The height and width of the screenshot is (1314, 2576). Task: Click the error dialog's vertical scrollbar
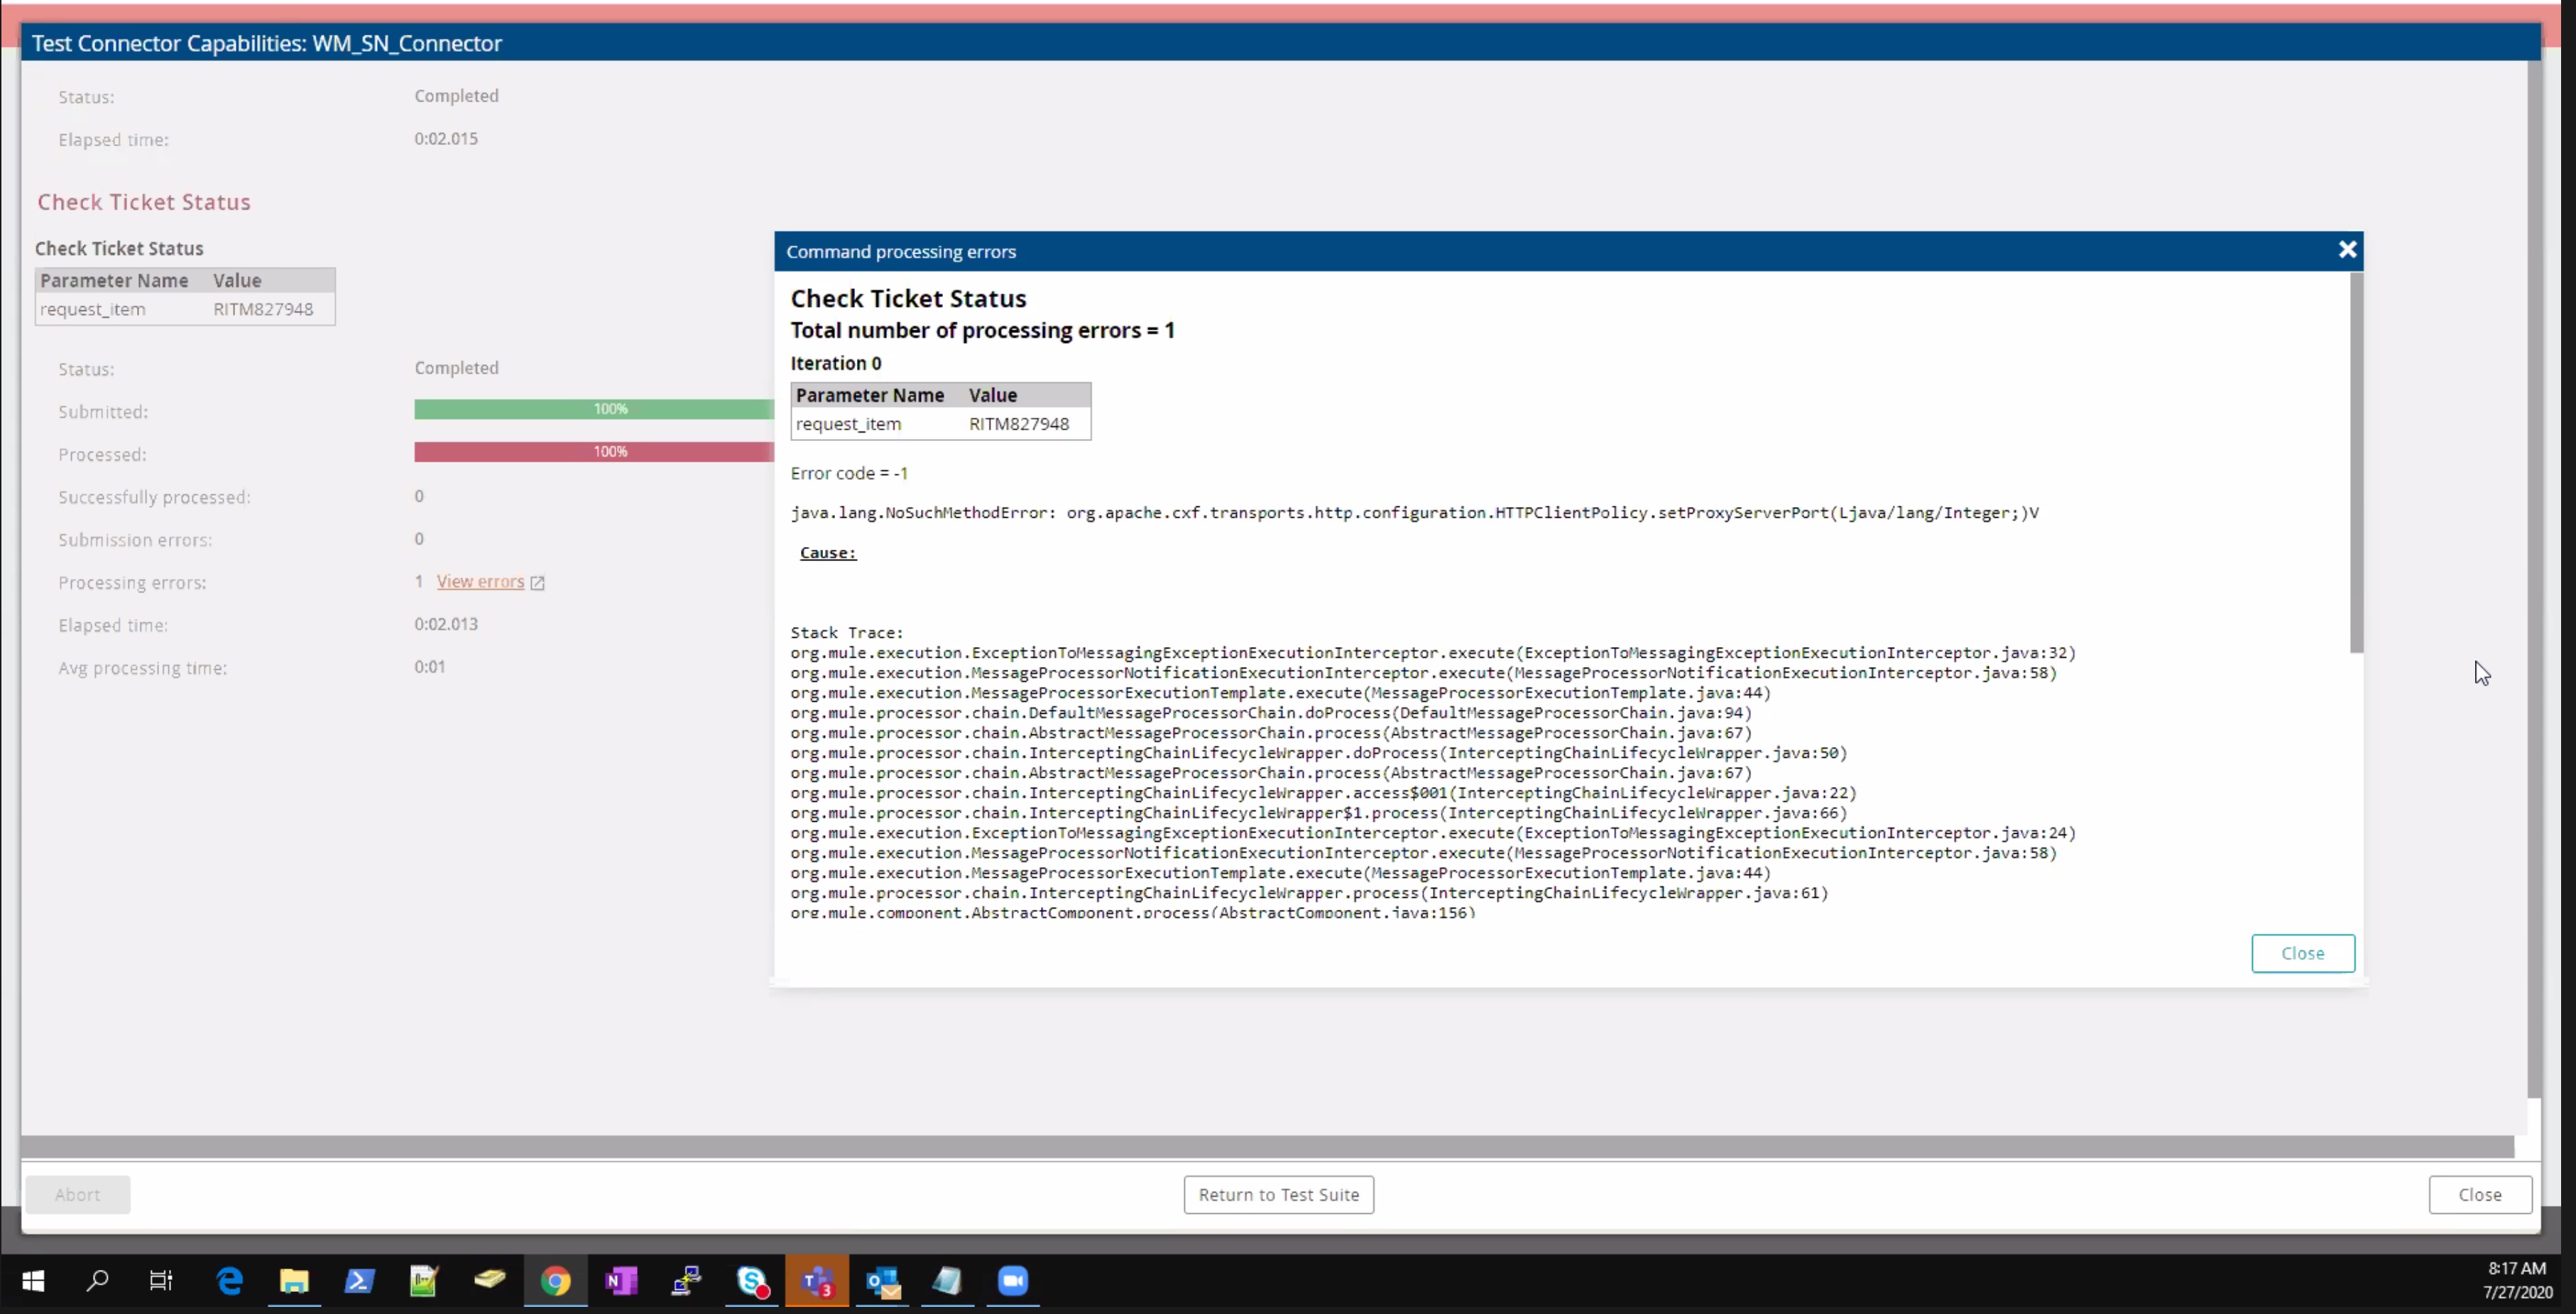coord(2357,462)
